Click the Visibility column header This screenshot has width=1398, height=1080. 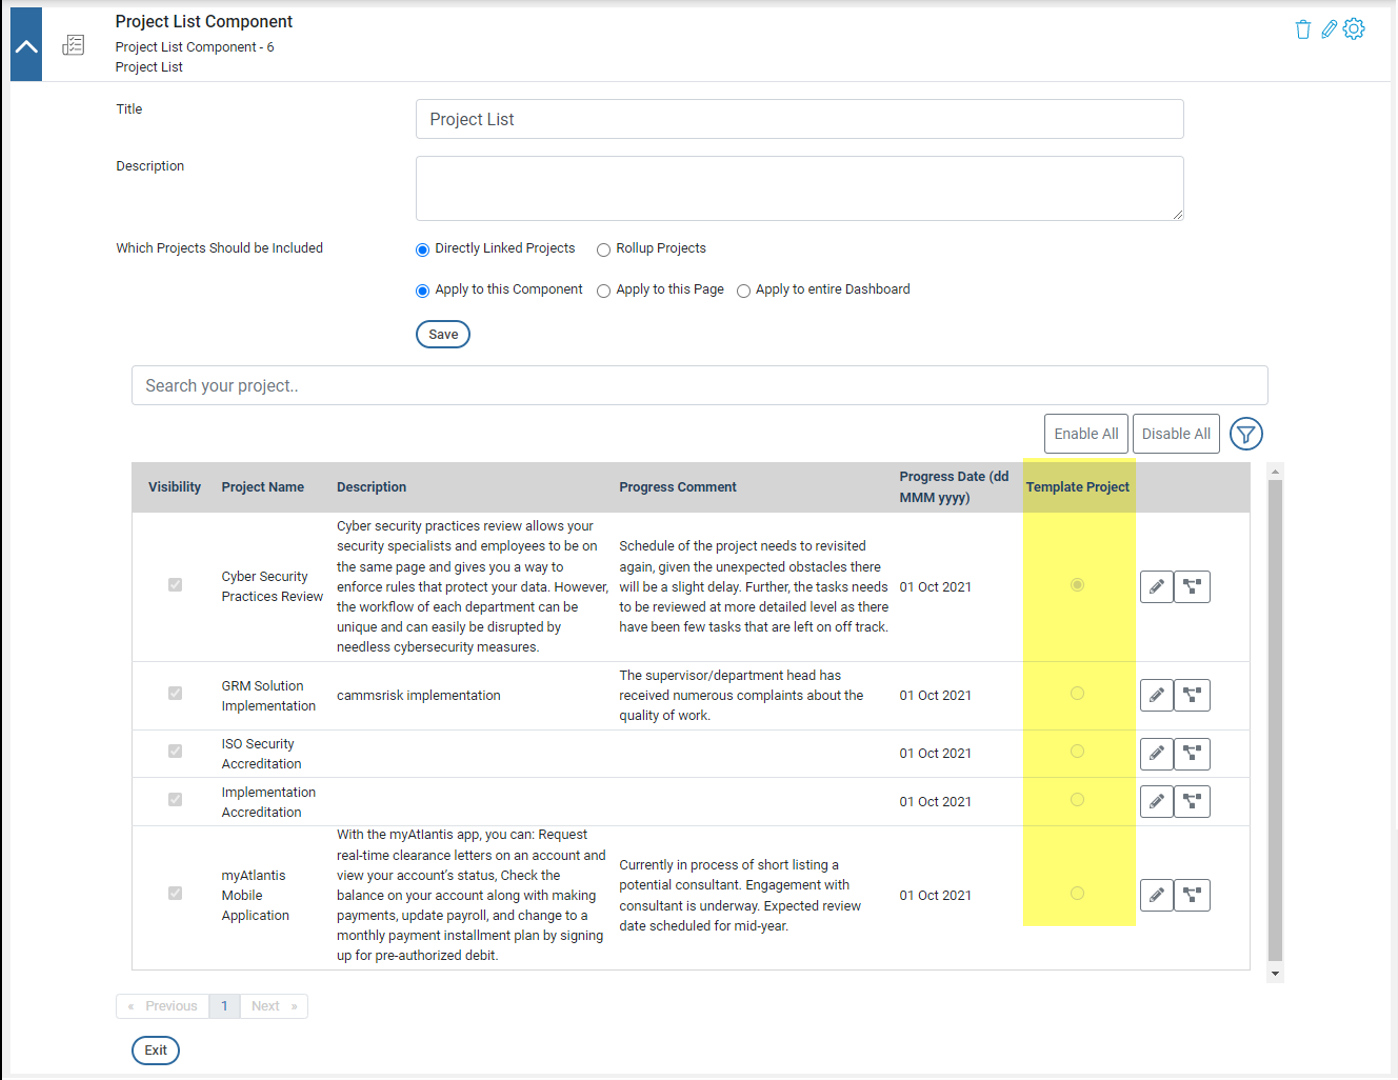click(x=175, y=487)
